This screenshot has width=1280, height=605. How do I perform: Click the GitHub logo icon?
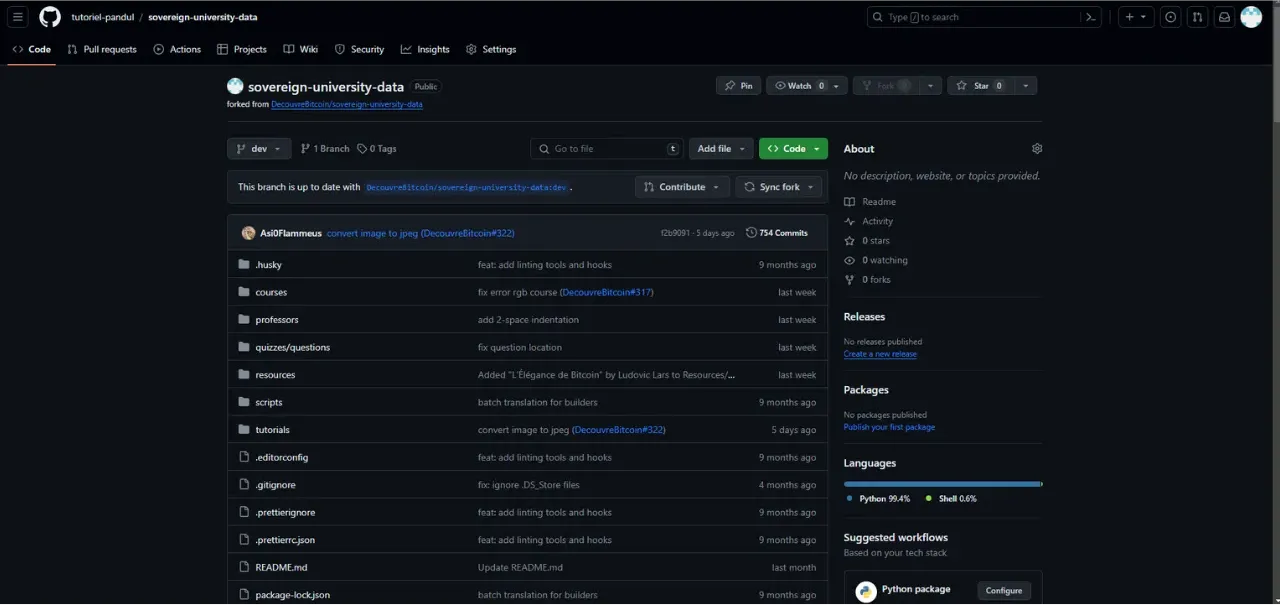[50, 17]
